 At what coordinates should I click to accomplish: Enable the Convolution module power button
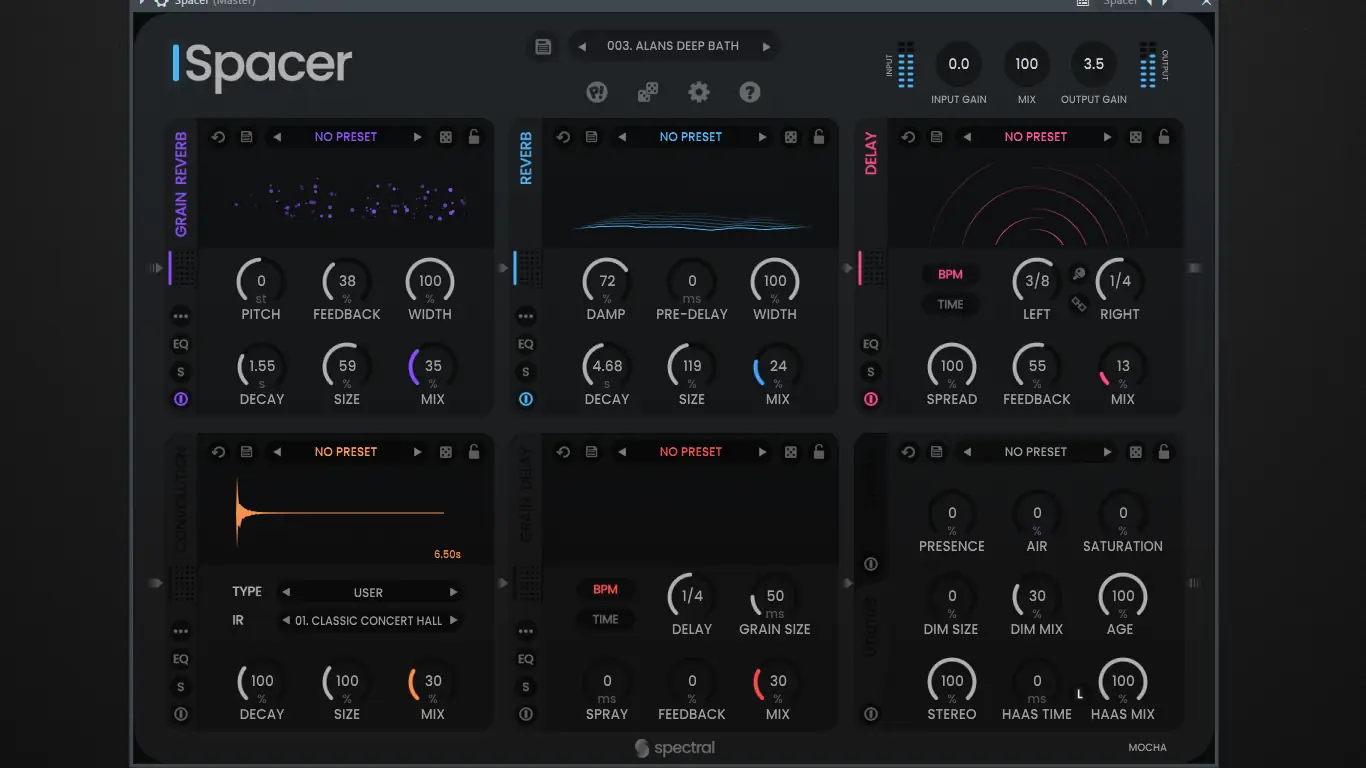[181, 714]
